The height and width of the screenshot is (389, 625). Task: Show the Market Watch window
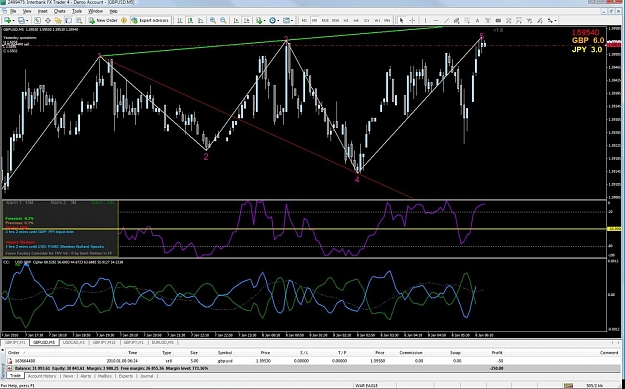[37, 20]
